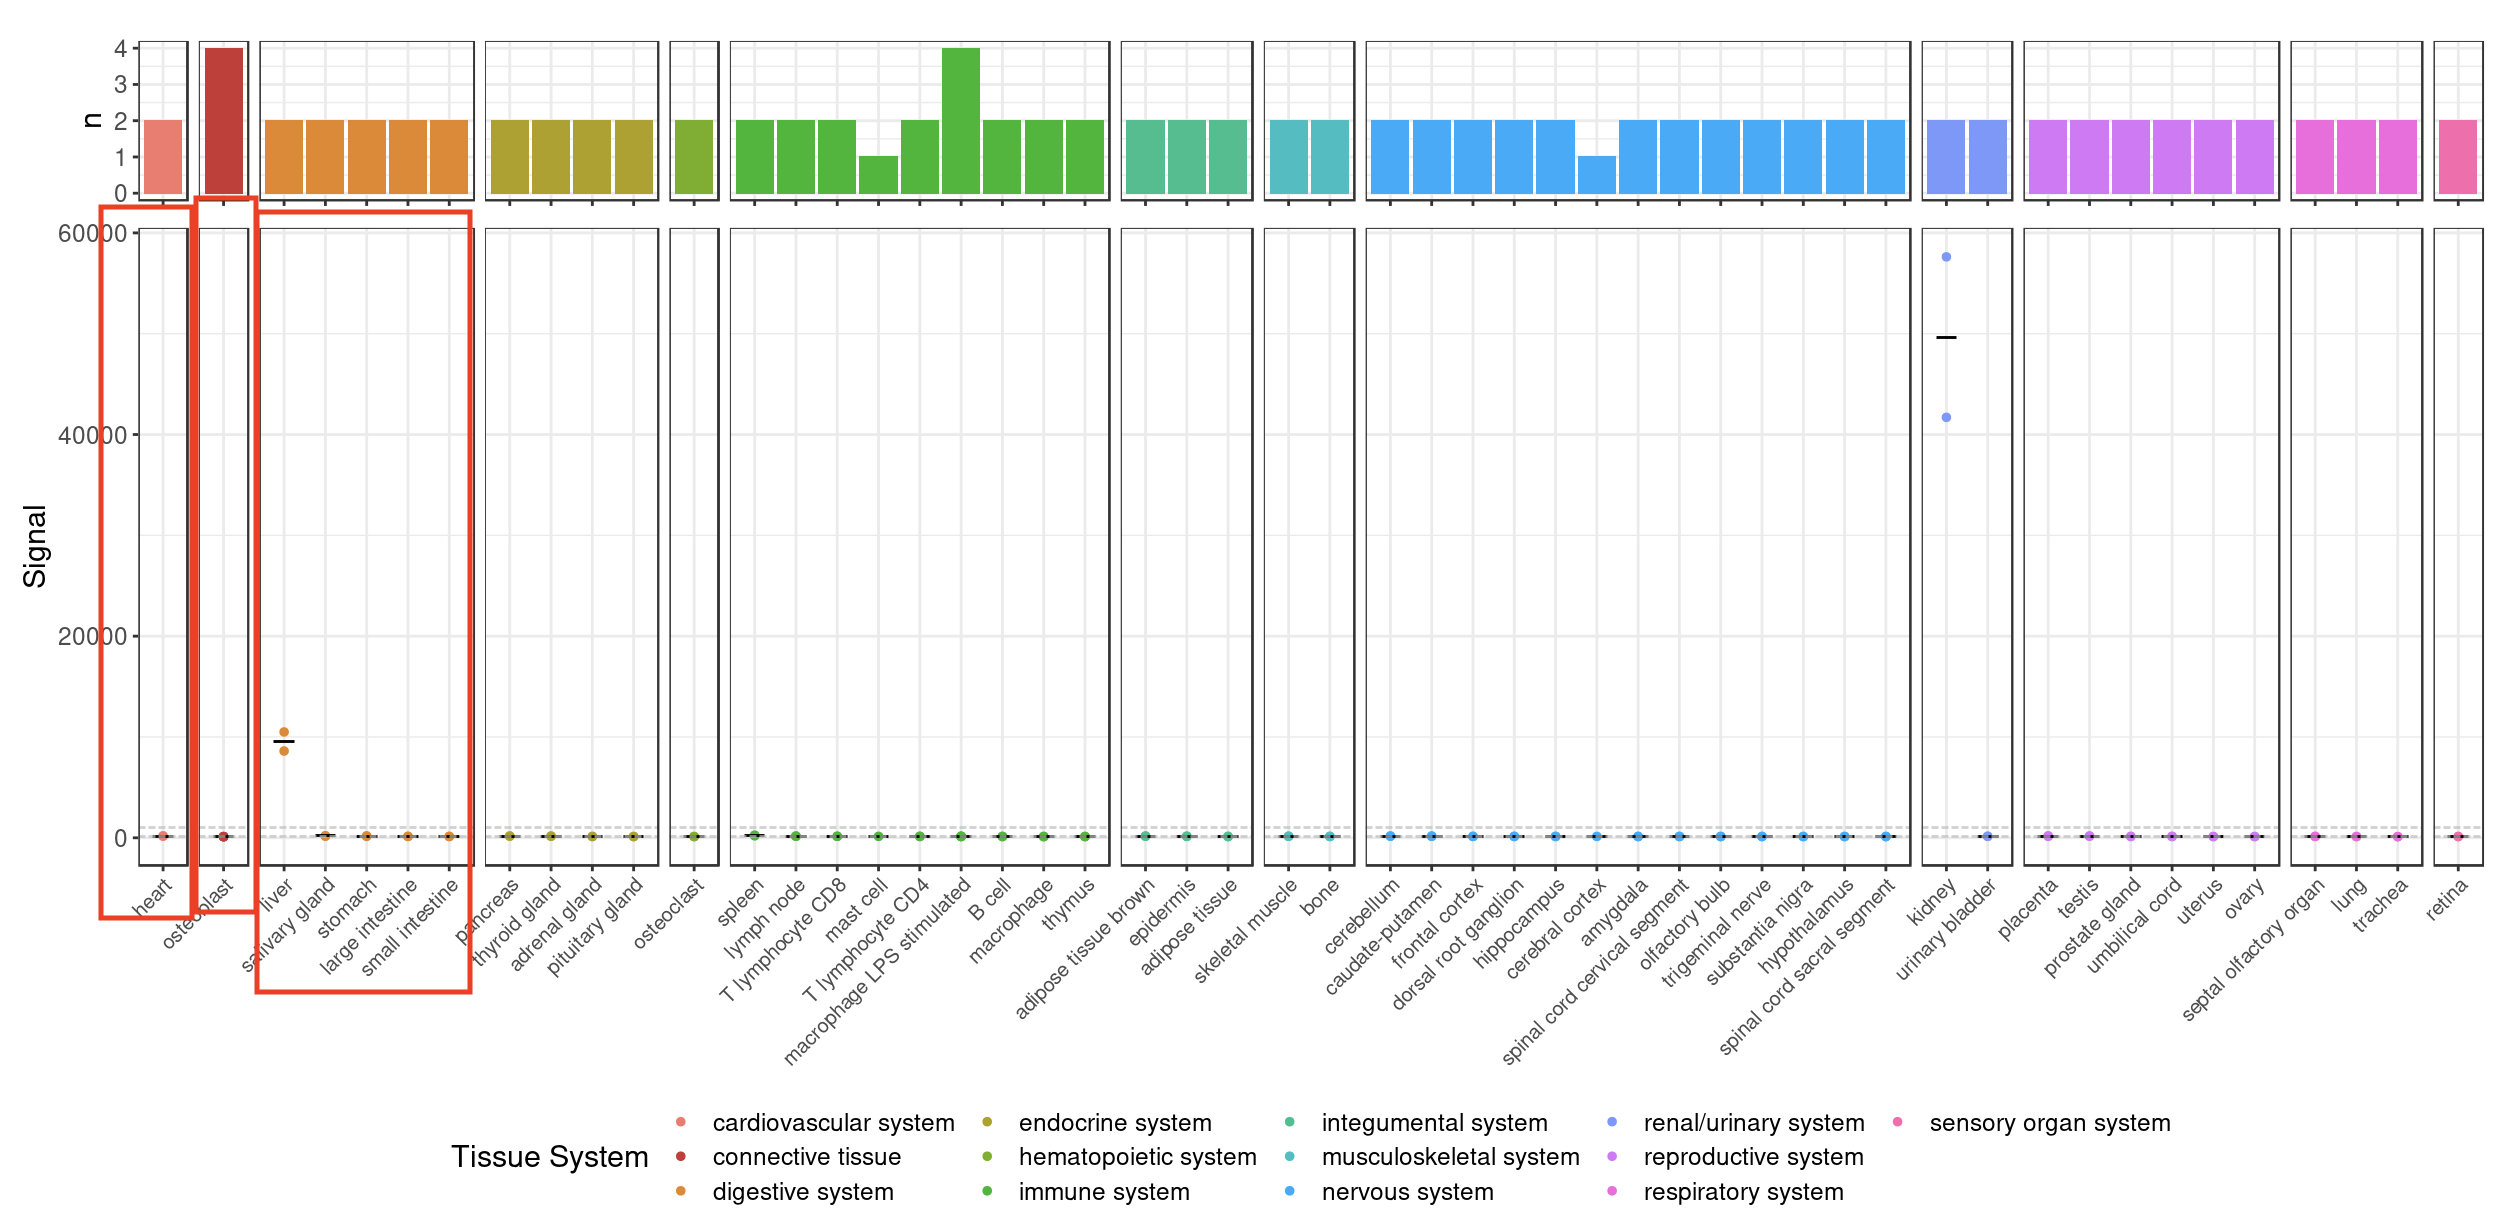Click the short mast cell count bar
This screenshot has width=2516, height=1214.
pos(878,175)
